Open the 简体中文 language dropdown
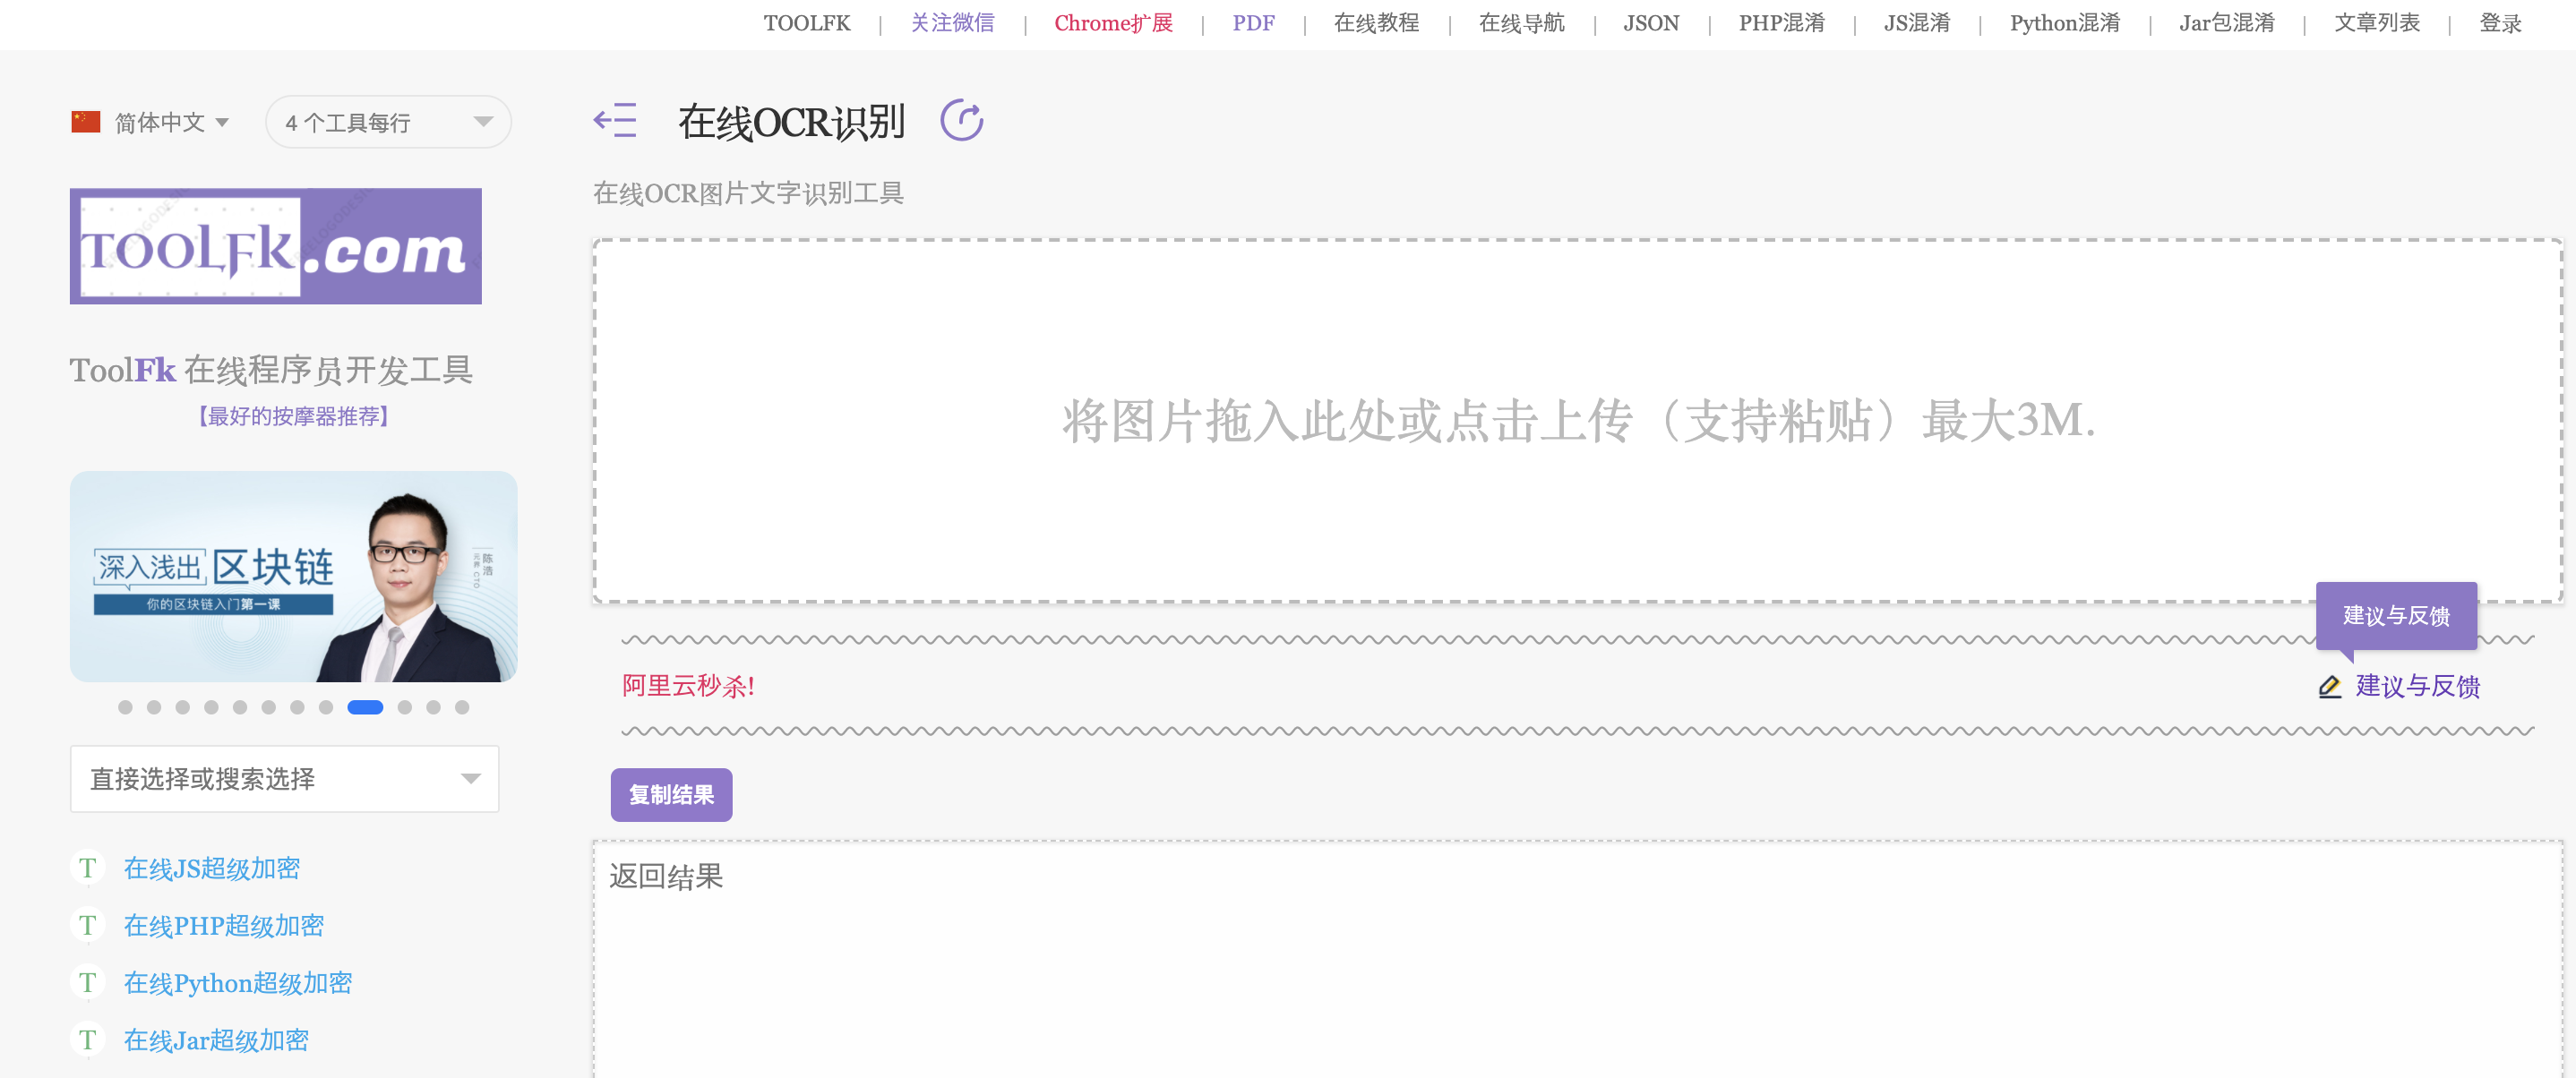This screenshot has width=2576, height=1078. [x=170, y=121]
